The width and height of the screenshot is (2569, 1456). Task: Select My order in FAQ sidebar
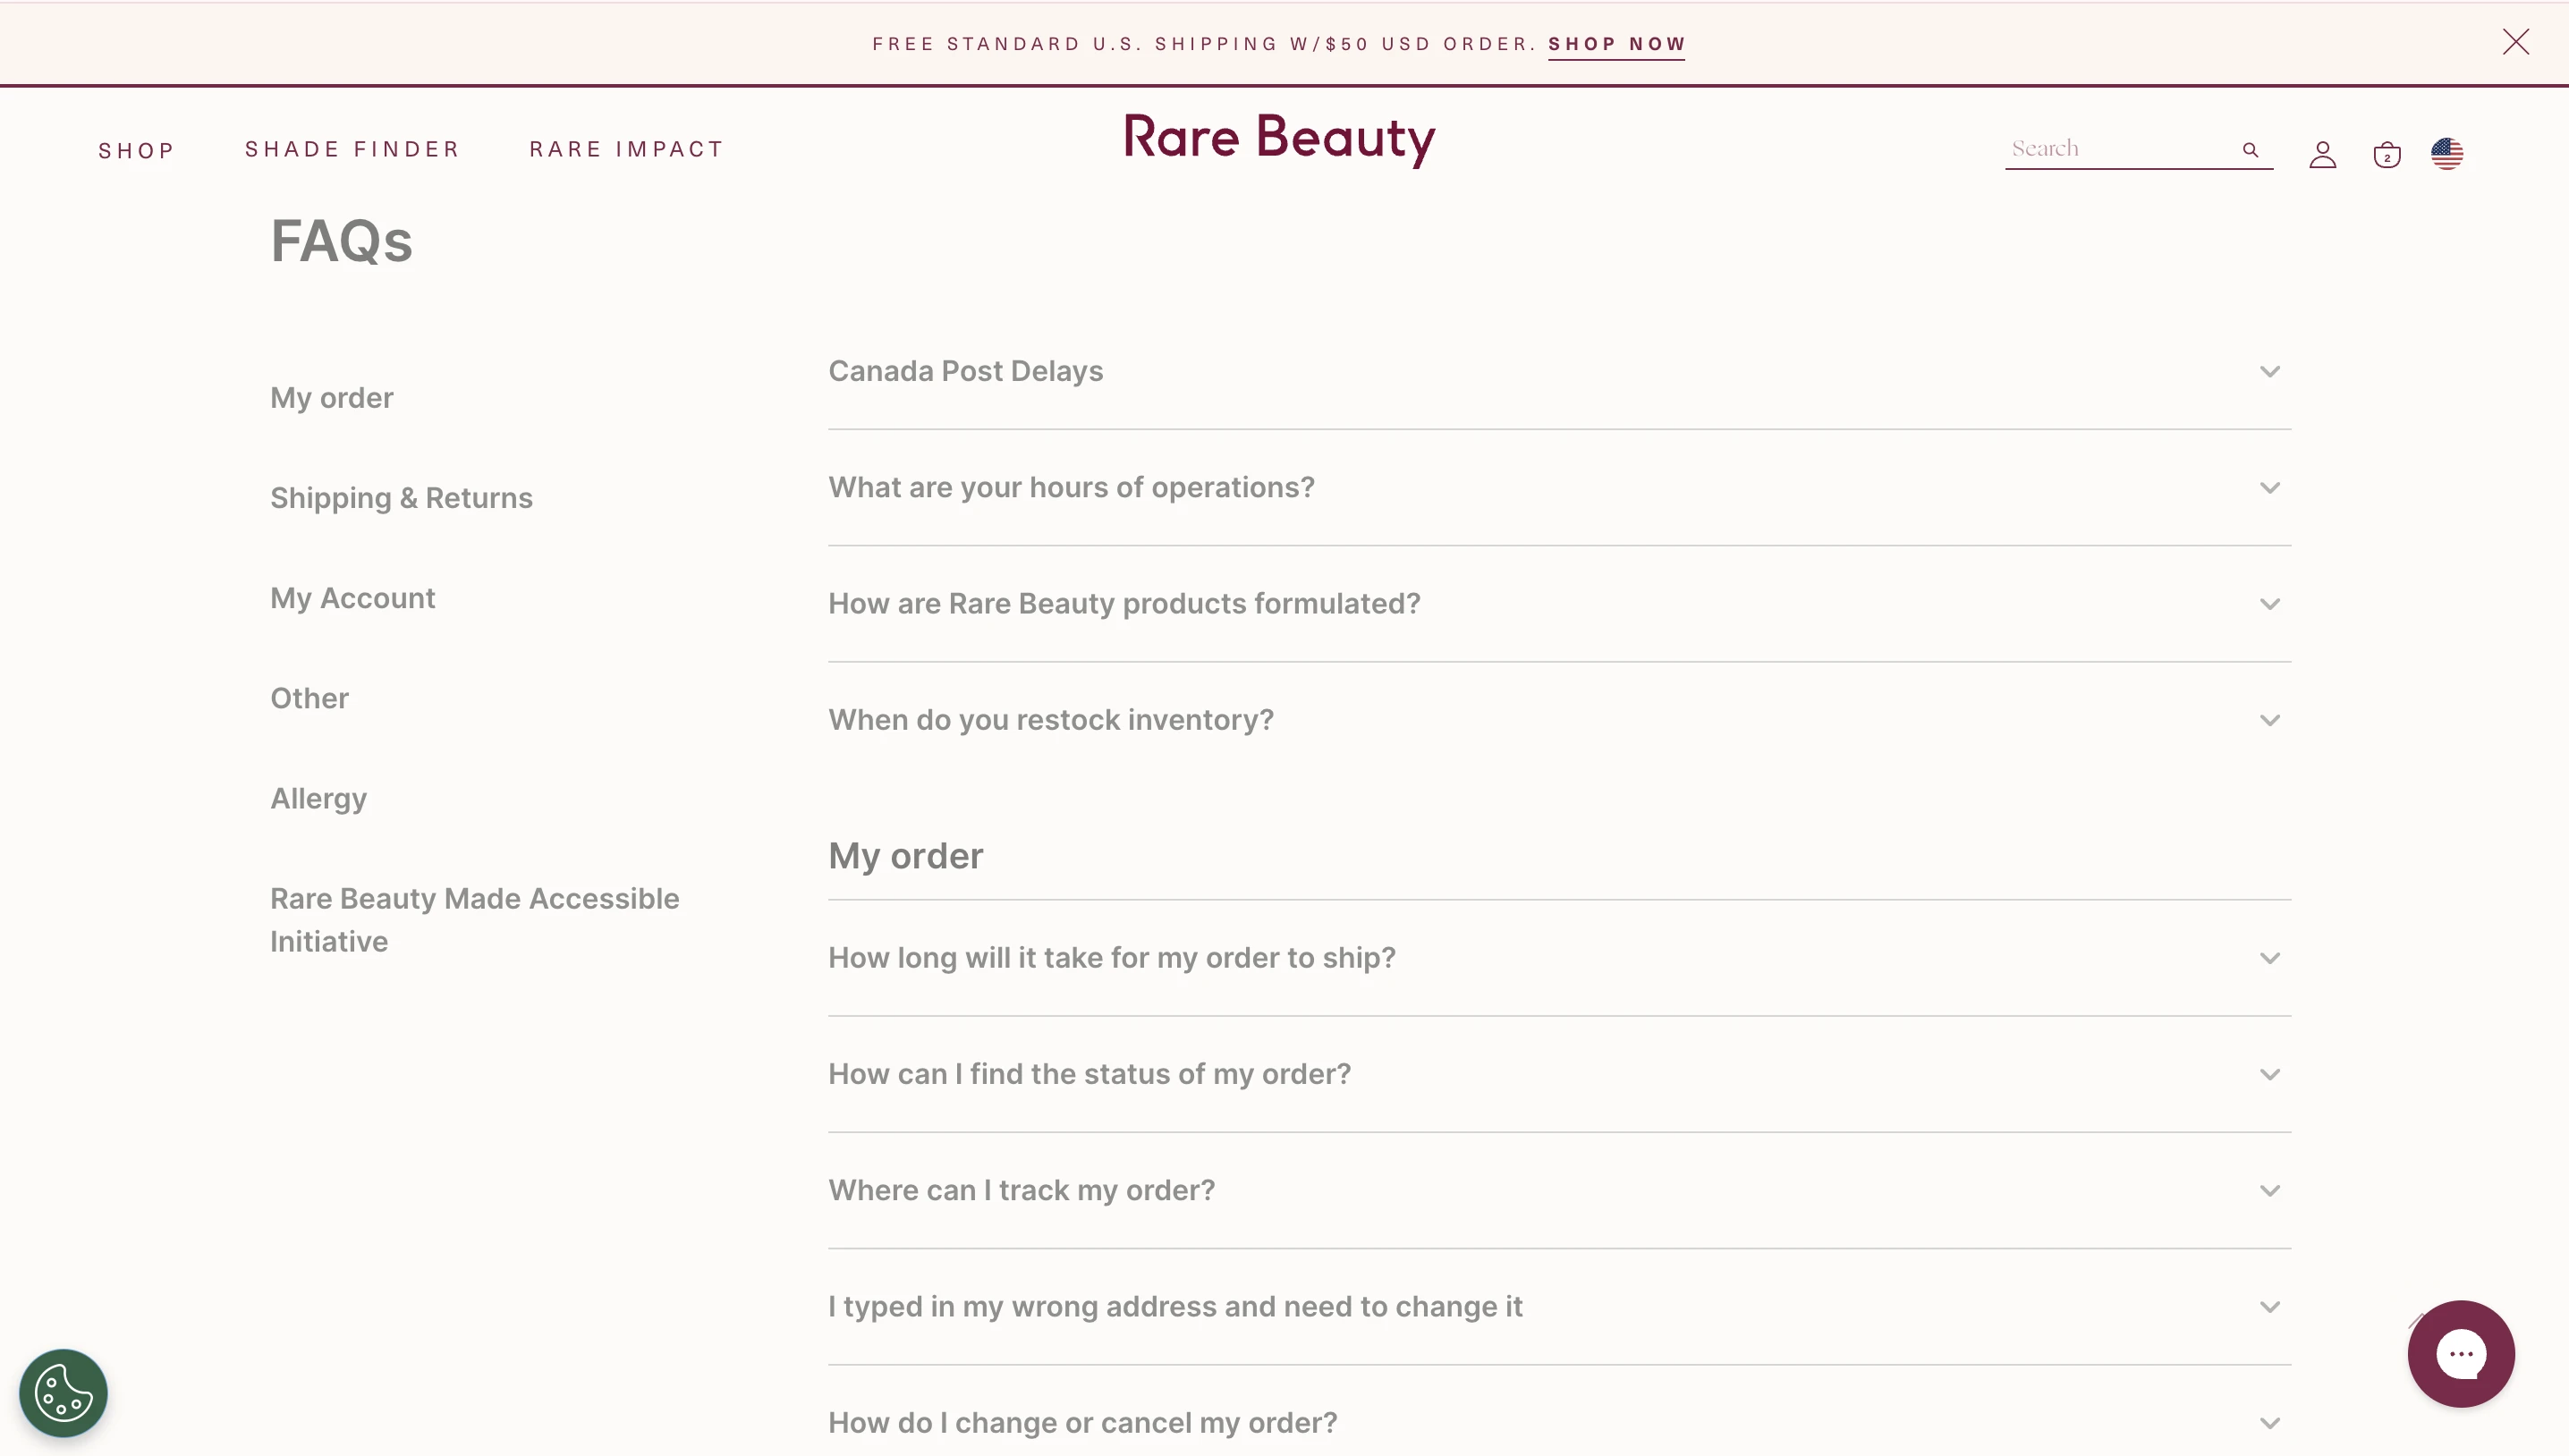click(331, 398)
